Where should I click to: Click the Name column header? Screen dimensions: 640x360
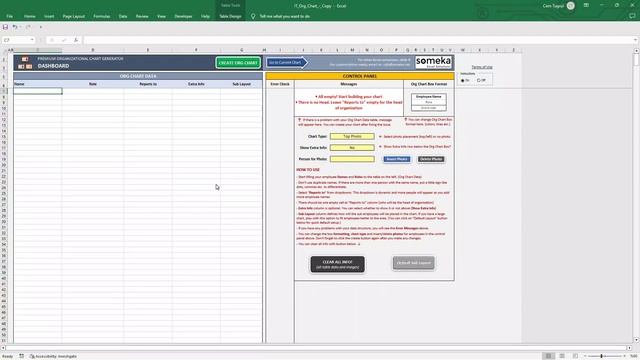pos(38,84)
